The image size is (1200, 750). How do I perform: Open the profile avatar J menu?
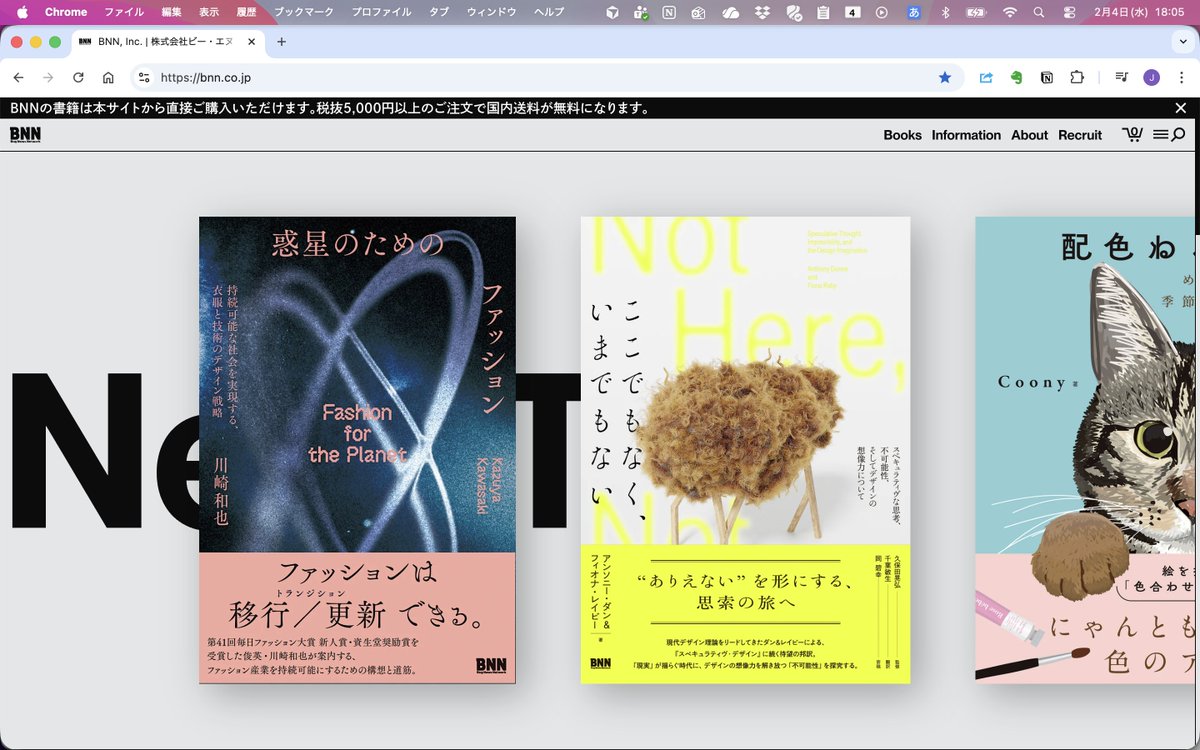click(1151, 77)
